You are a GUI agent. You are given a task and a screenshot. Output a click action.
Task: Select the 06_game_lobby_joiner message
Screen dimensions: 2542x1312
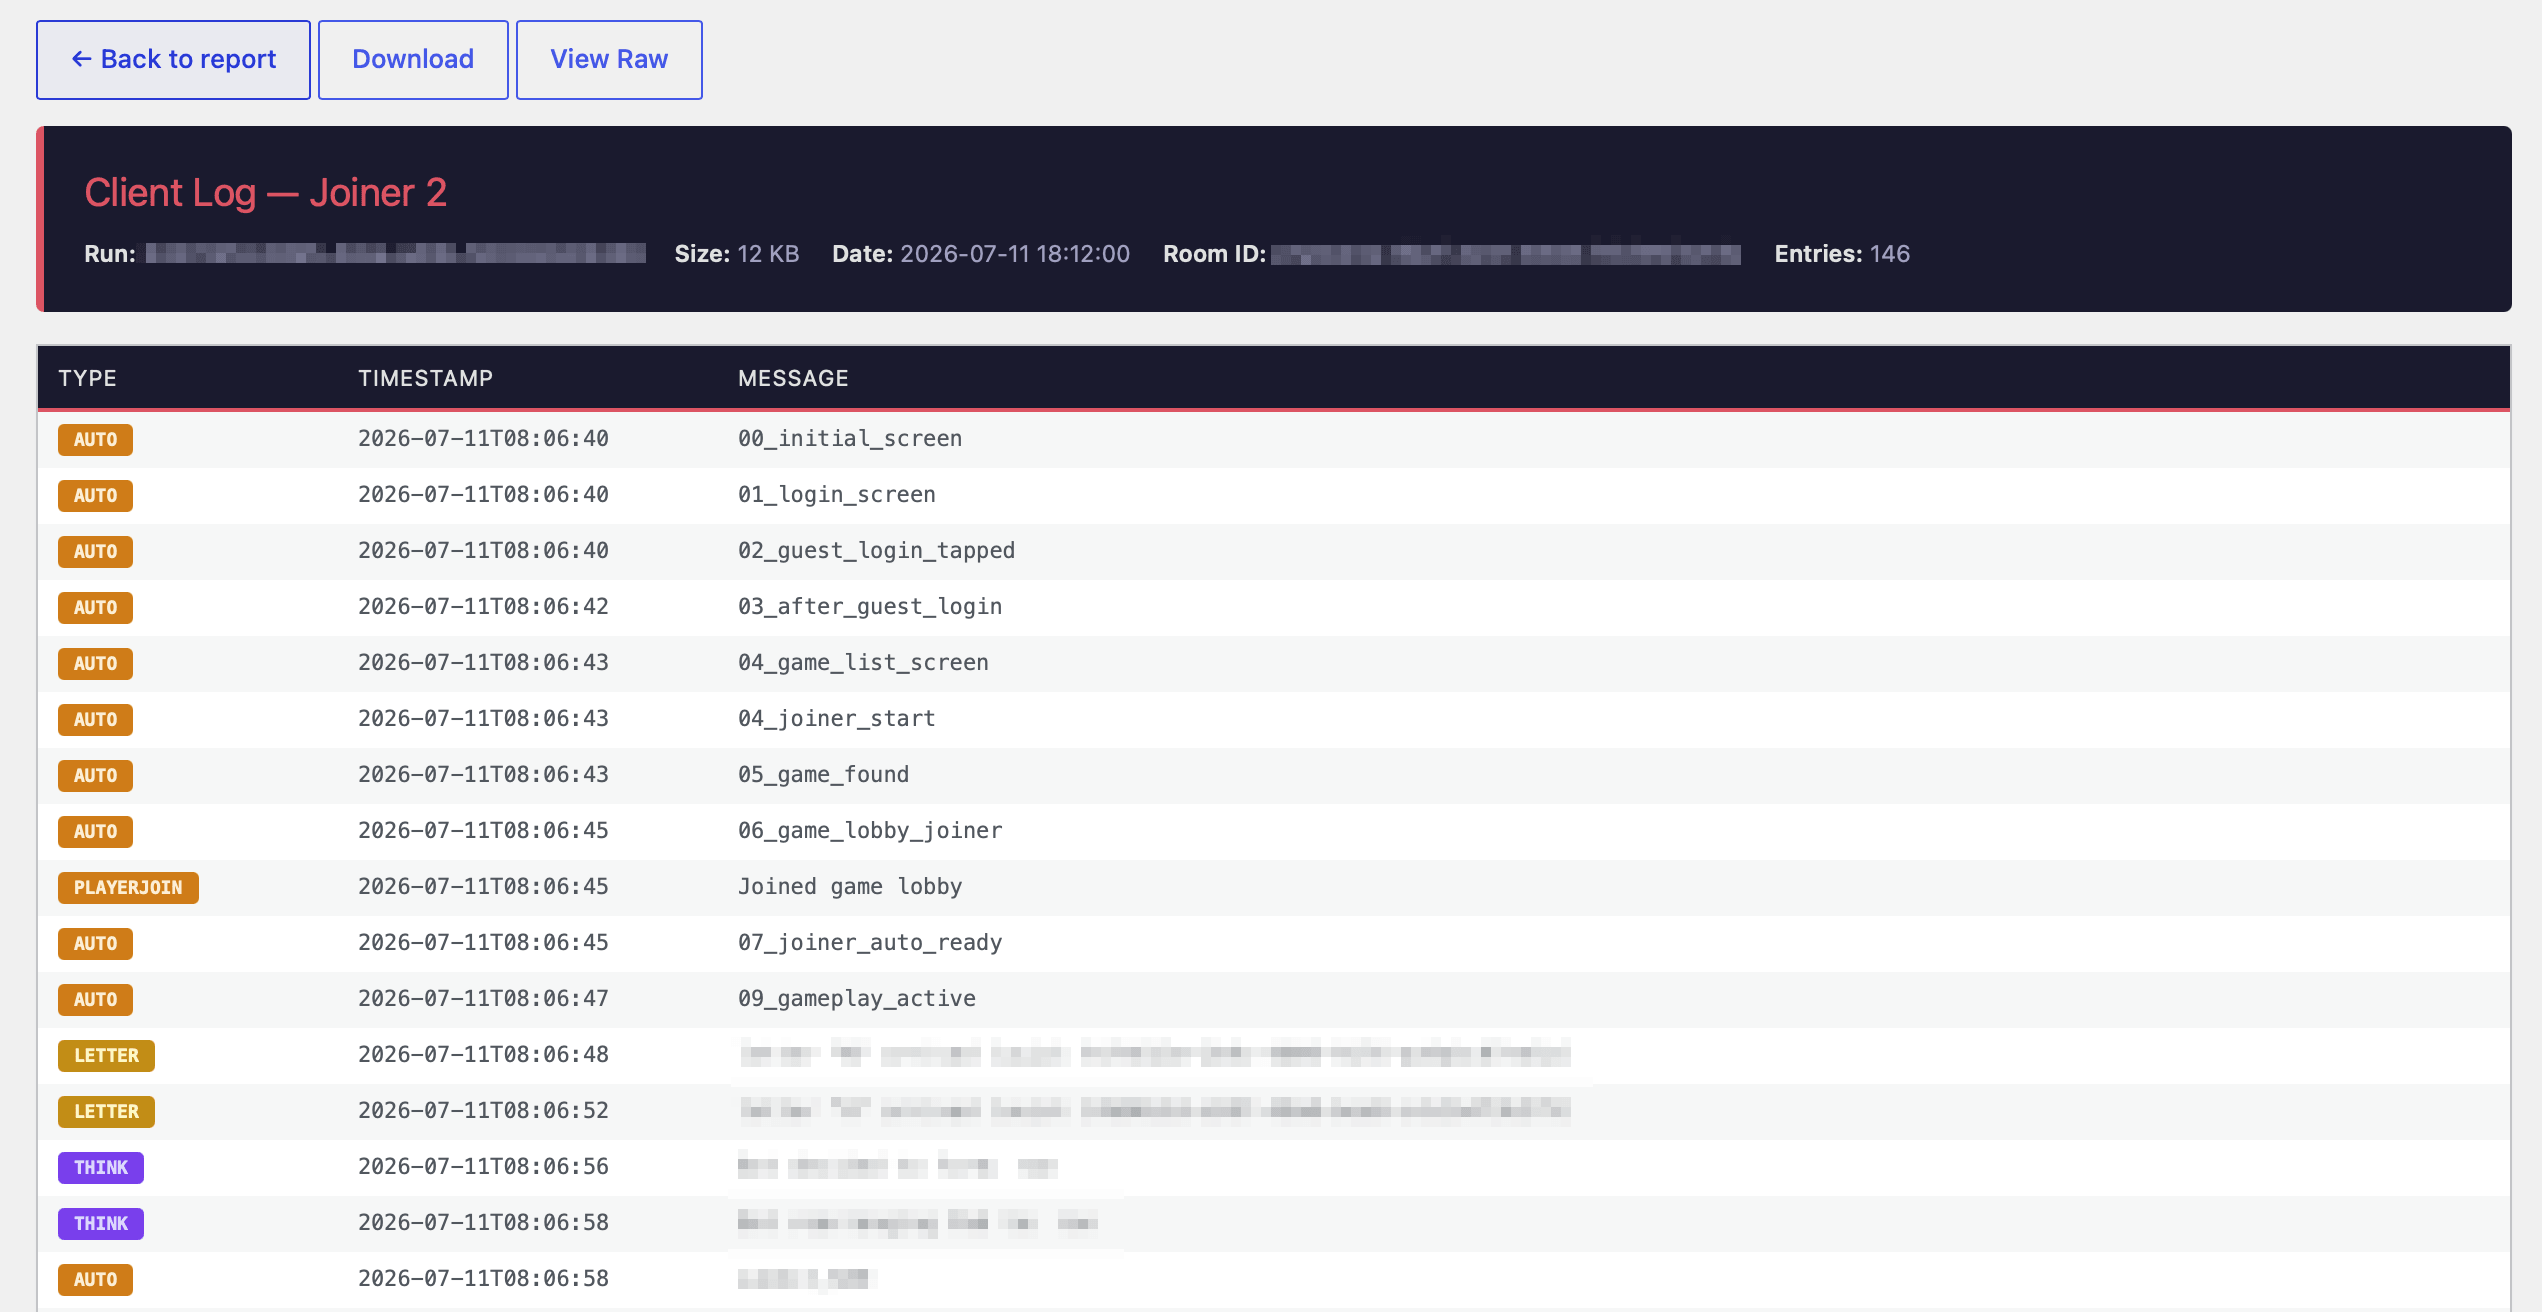click(x=870, y=831)
